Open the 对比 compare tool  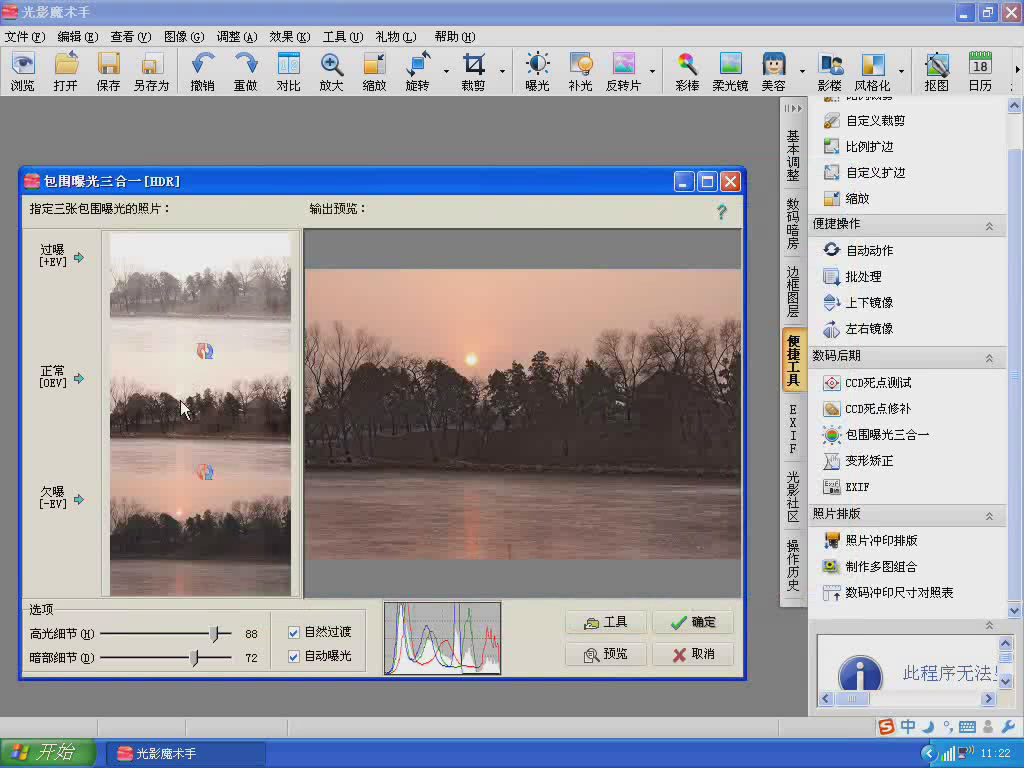pyautogui.click(x=289, y=71)
